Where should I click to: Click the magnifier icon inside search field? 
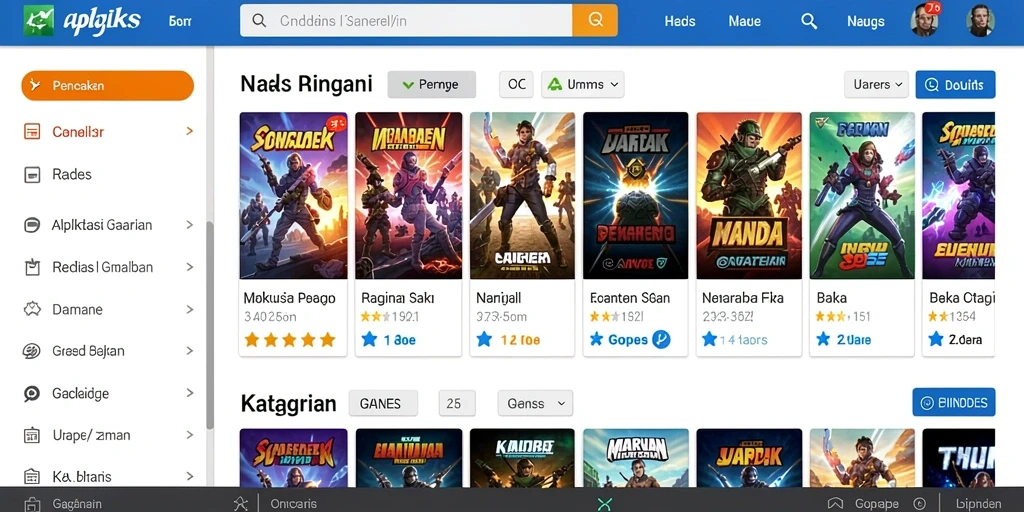pos(259,21)
